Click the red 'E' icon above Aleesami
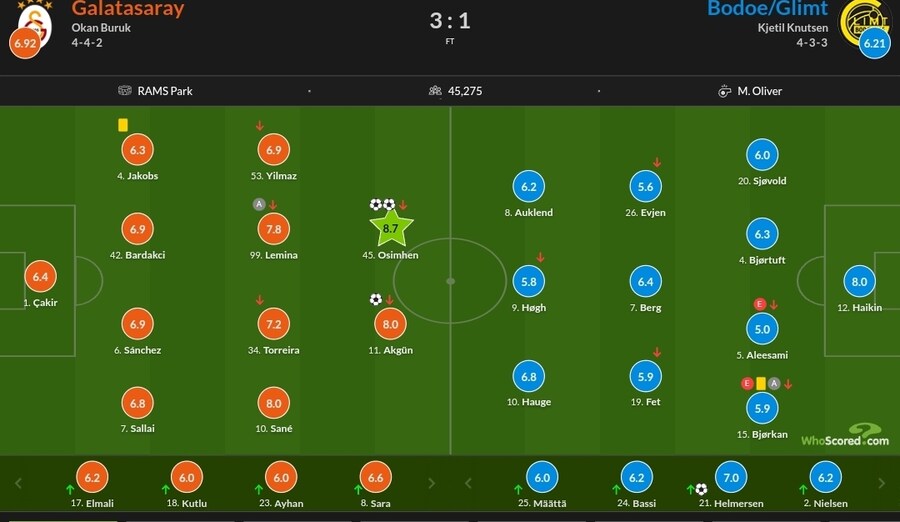Screen dimensions: 900x522 760,304
